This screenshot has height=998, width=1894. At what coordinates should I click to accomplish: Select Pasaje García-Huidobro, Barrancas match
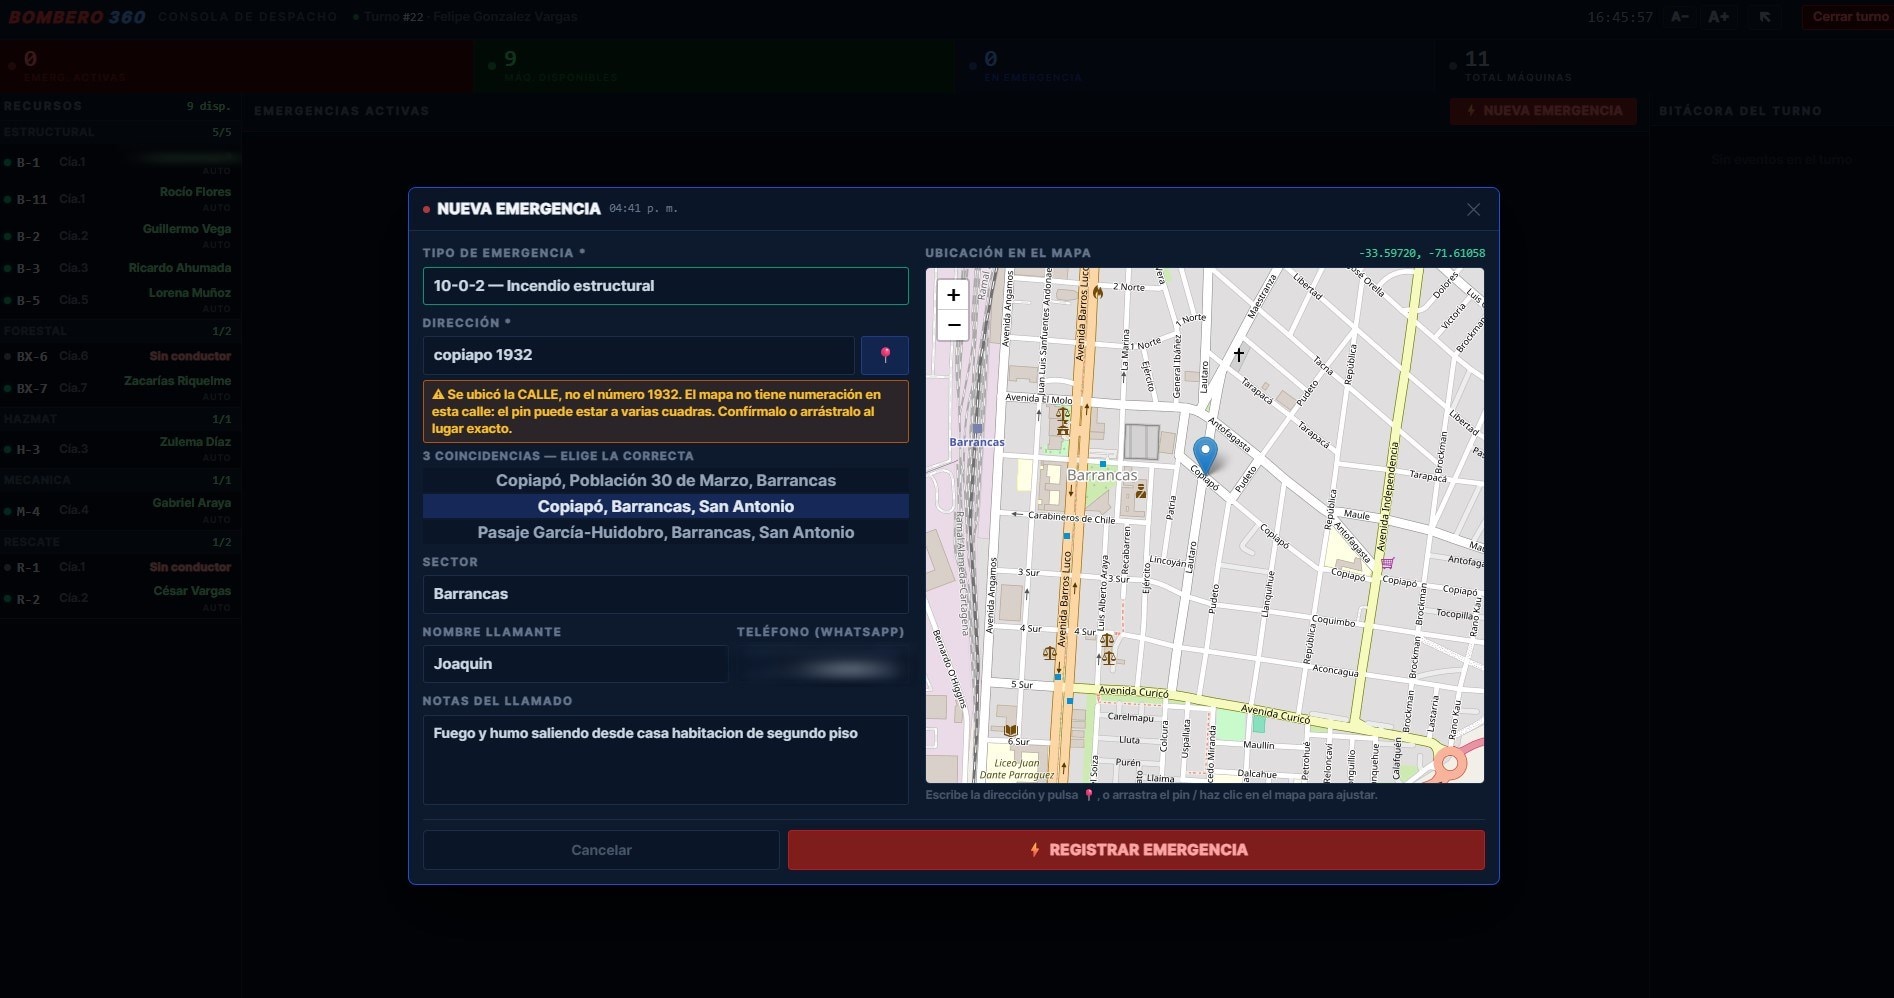click(x=665, y=532)
